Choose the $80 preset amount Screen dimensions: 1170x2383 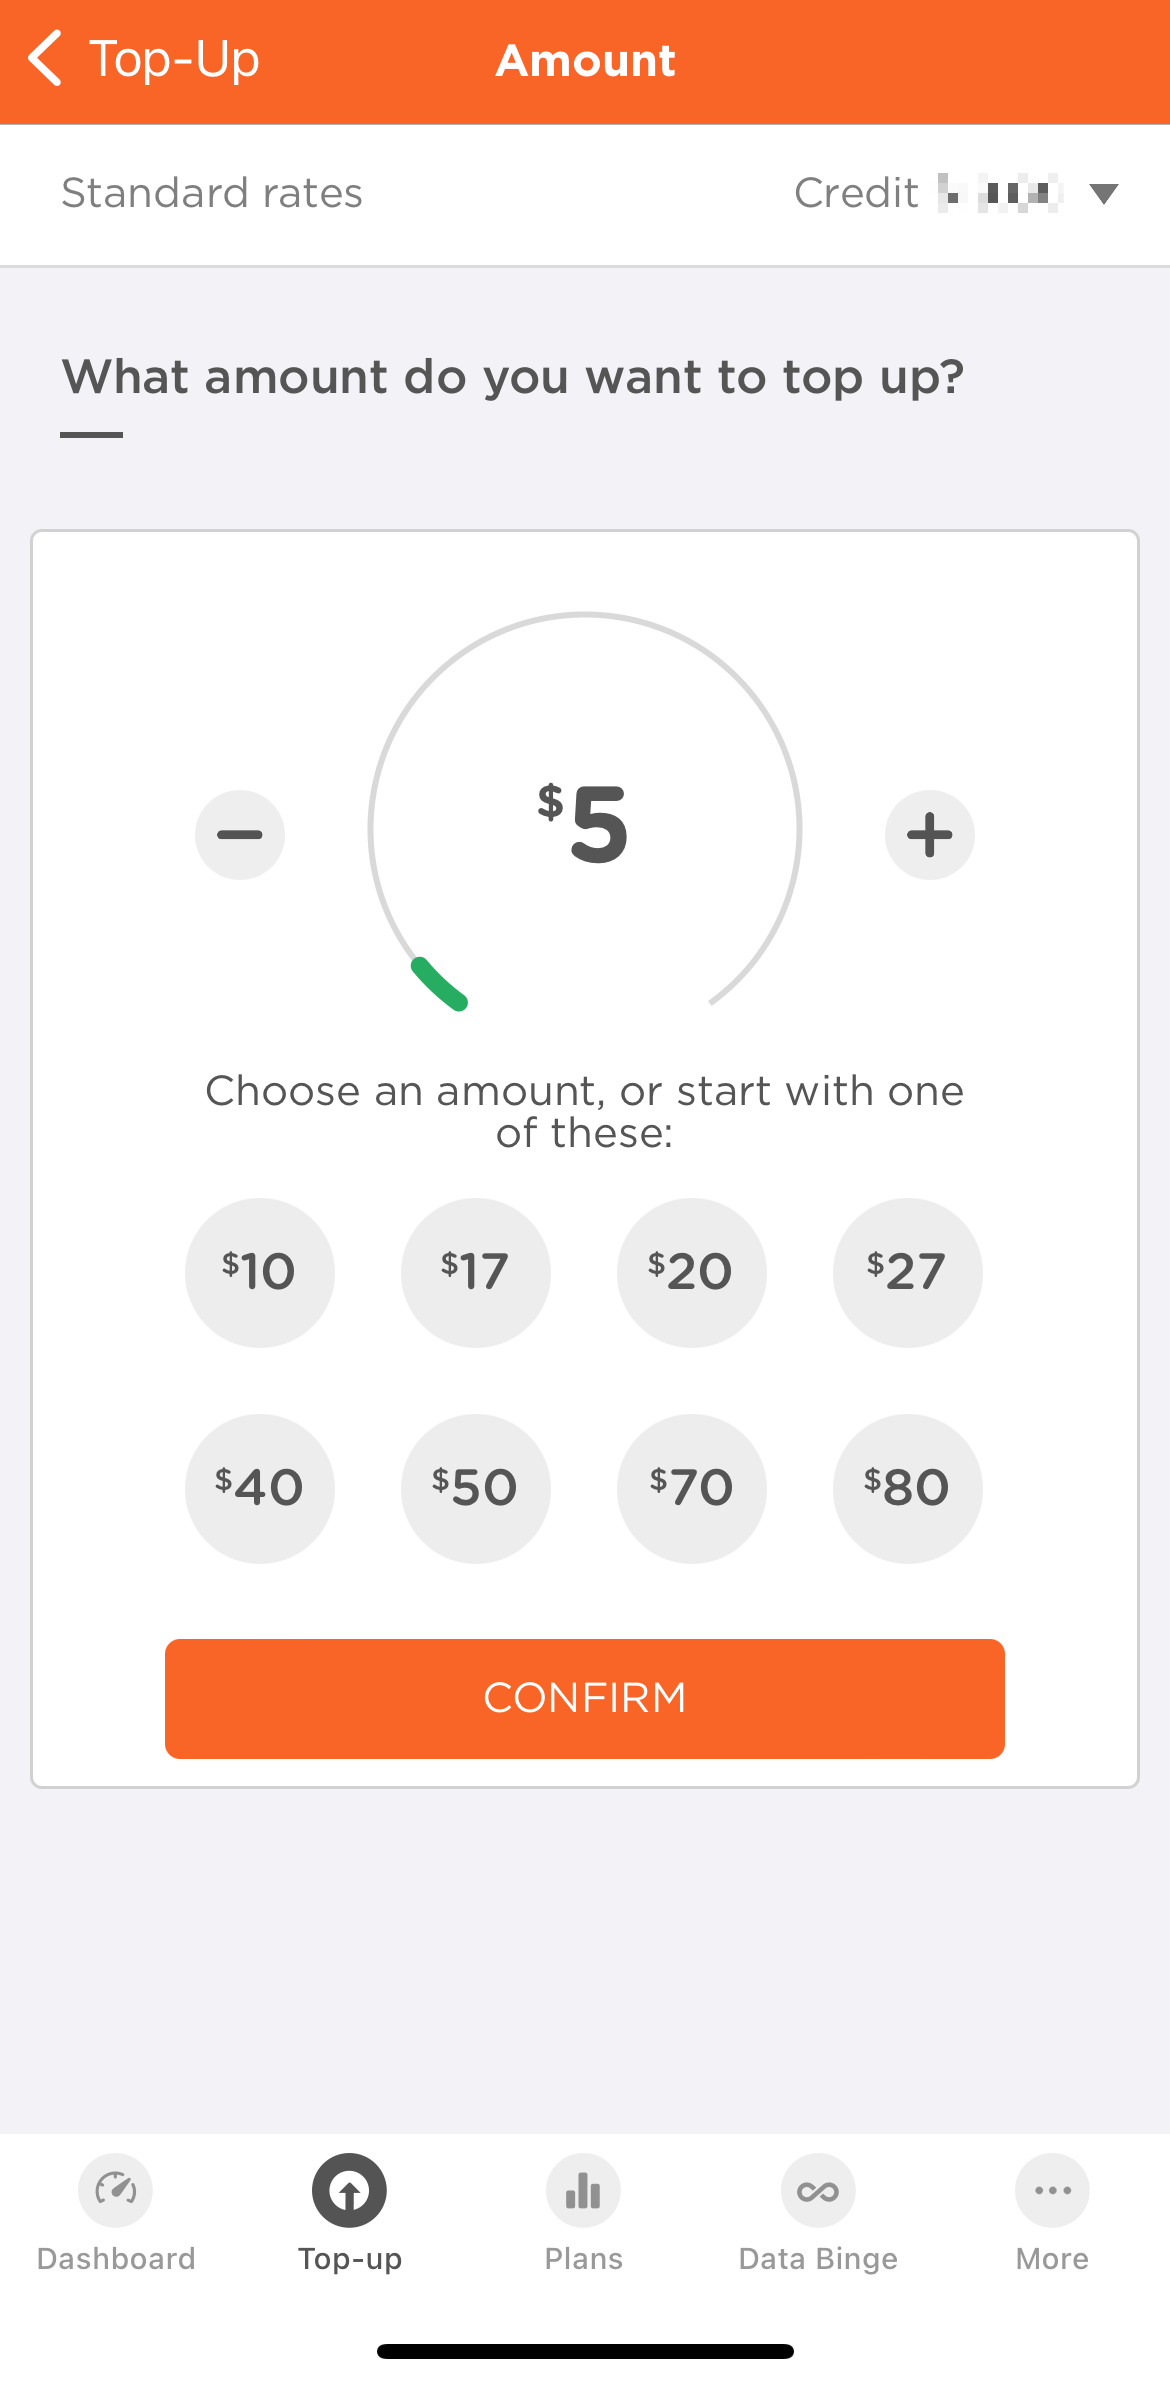click(908, 1488)
